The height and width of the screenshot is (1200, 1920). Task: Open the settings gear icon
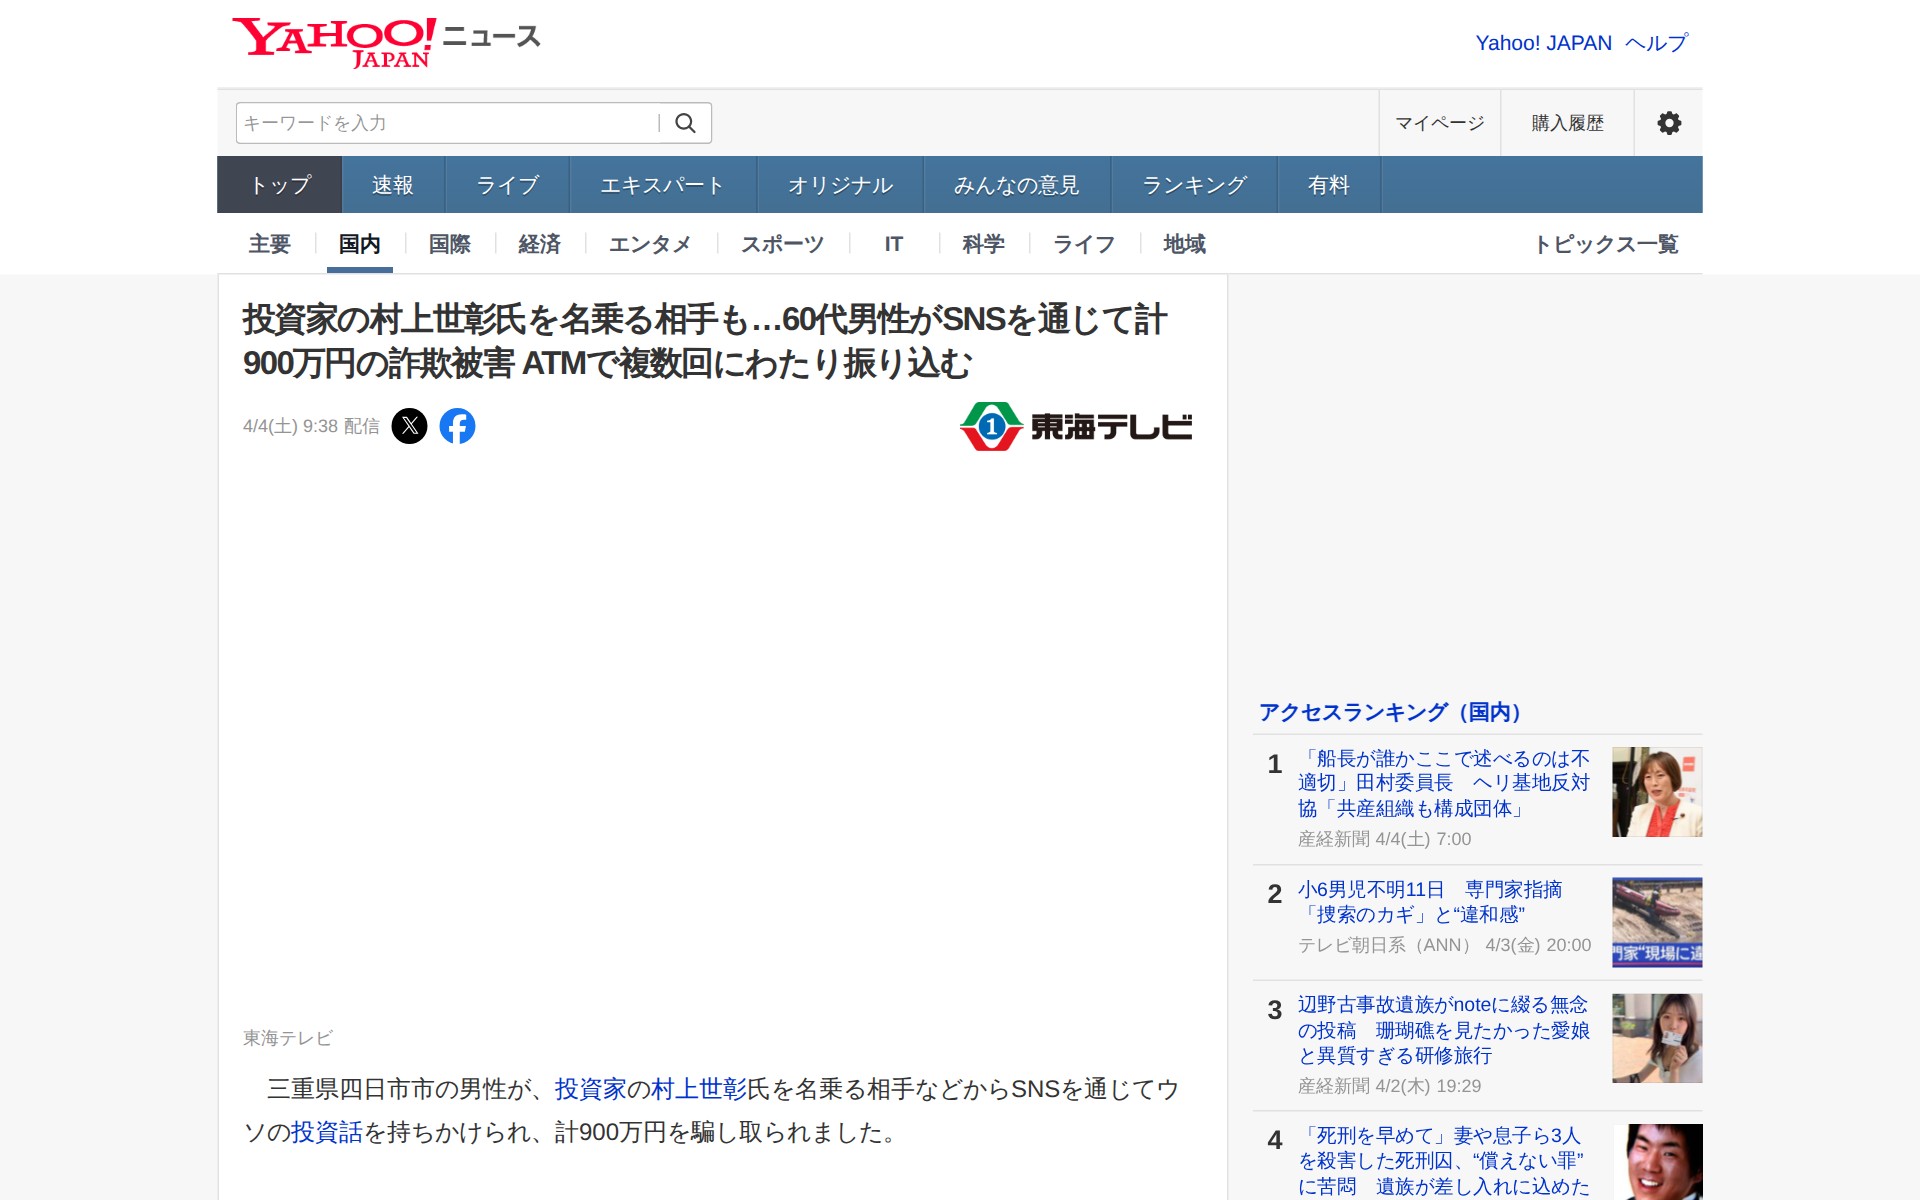1668,122
